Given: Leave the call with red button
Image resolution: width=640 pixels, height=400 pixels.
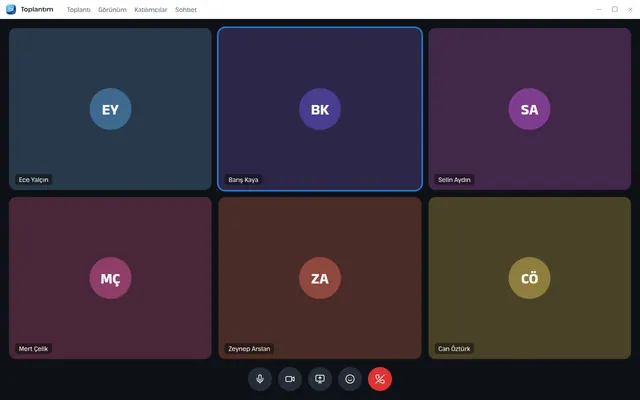Looking at the screenshot, I should (380, 379).
